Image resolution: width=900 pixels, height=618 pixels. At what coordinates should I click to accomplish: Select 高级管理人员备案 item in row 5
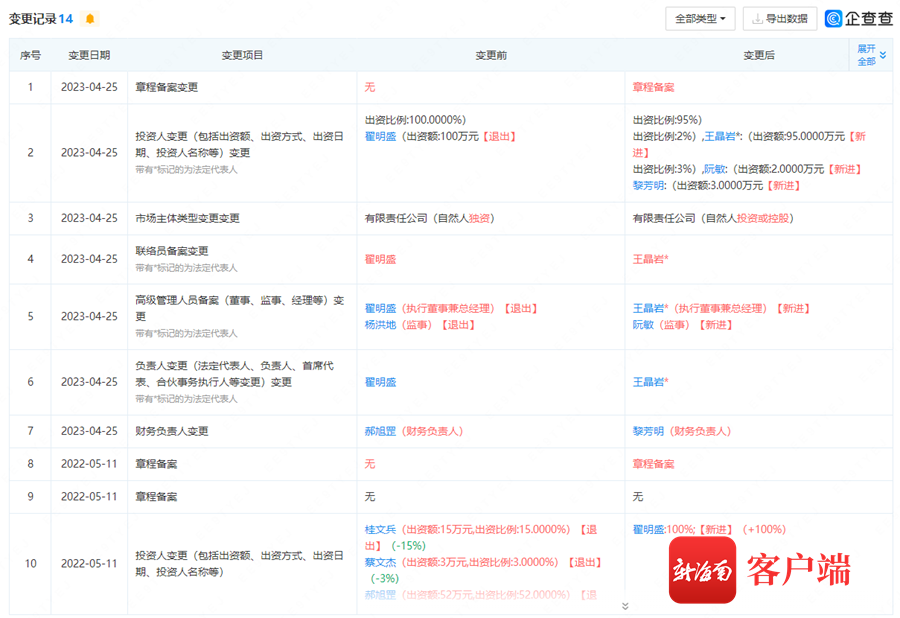pos(239,308)
